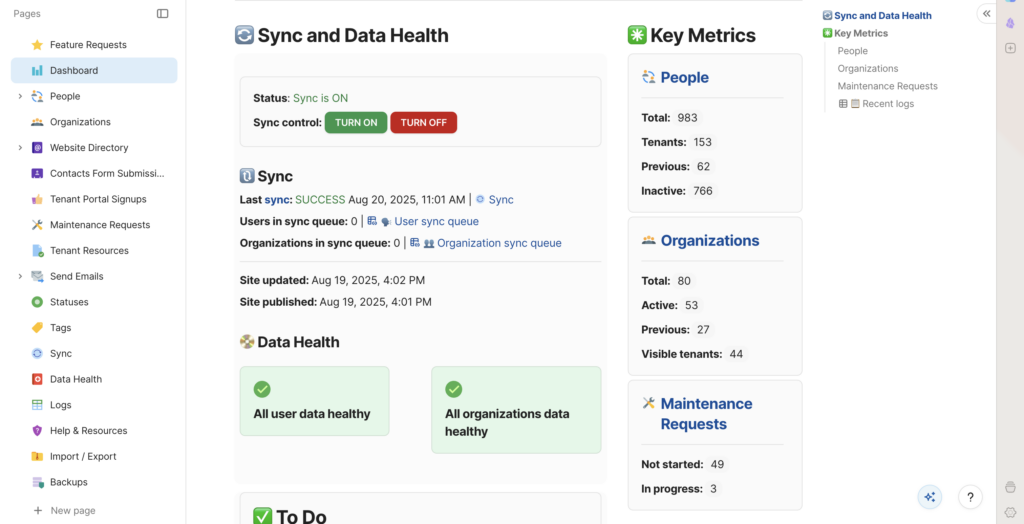This screenshot has height=524, width=1024.
Task: Click the Not started value 49
Action: pos(717,465)
